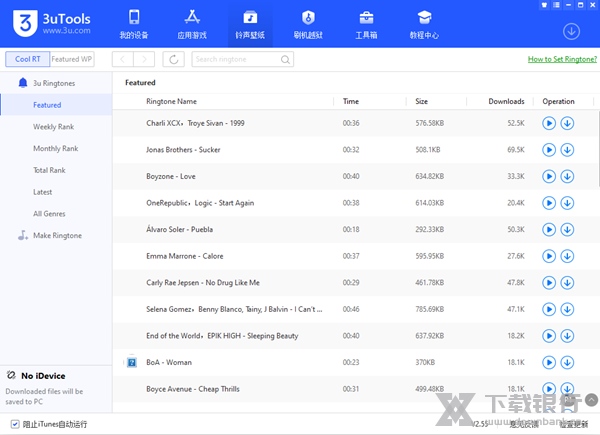Download Boyzone Love ringtone
The image size is (600, 435).
pyautogui.click(x=567, y=176)
